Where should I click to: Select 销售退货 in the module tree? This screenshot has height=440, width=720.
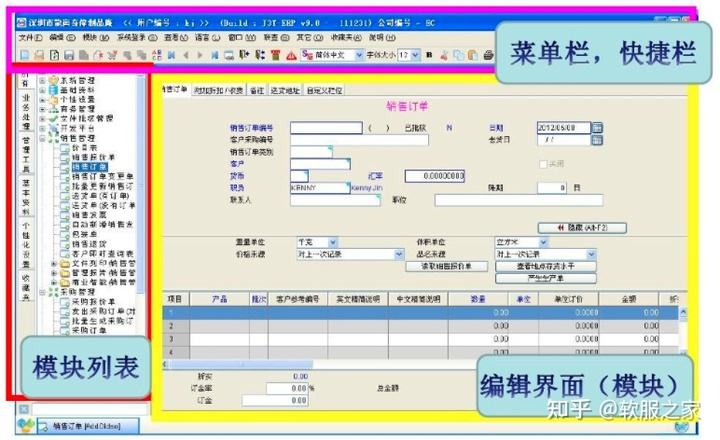(89, 244)
